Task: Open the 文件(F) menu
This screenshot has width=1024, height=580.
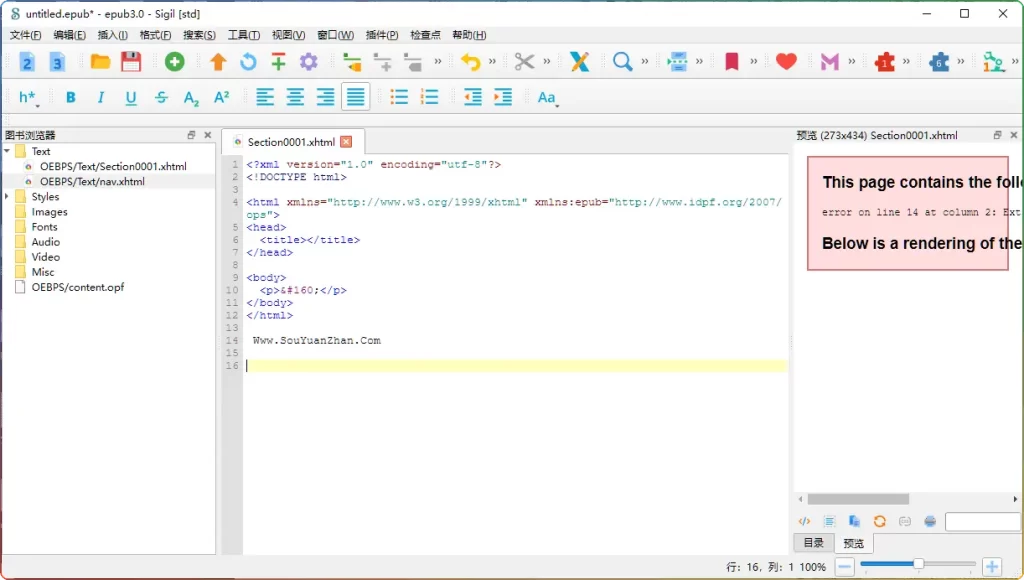Action: pyautogui.click(x=25, y=35)
